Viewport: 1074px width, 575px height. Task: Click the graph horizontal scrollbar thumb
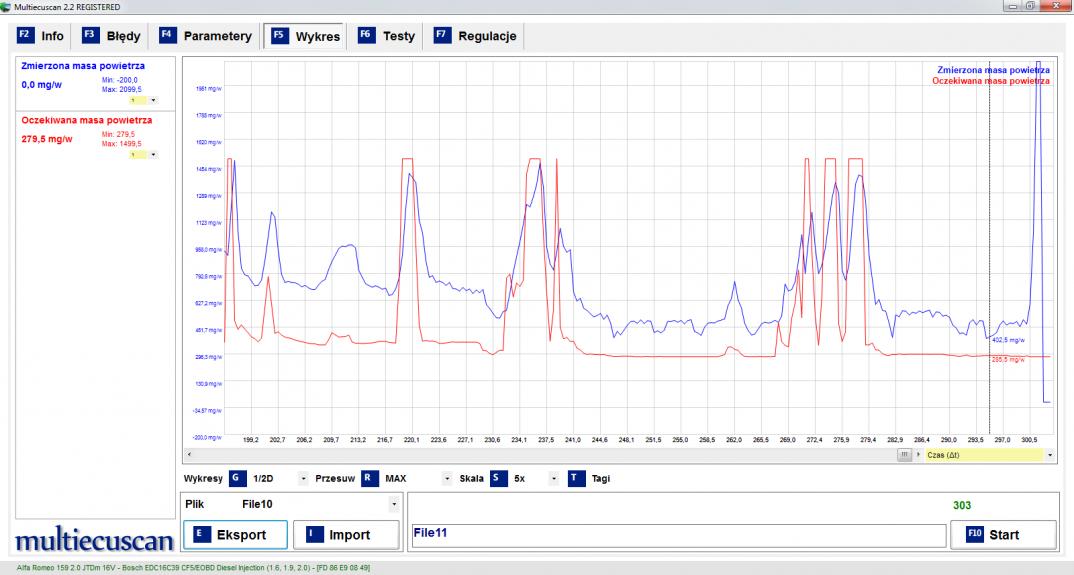905,455
